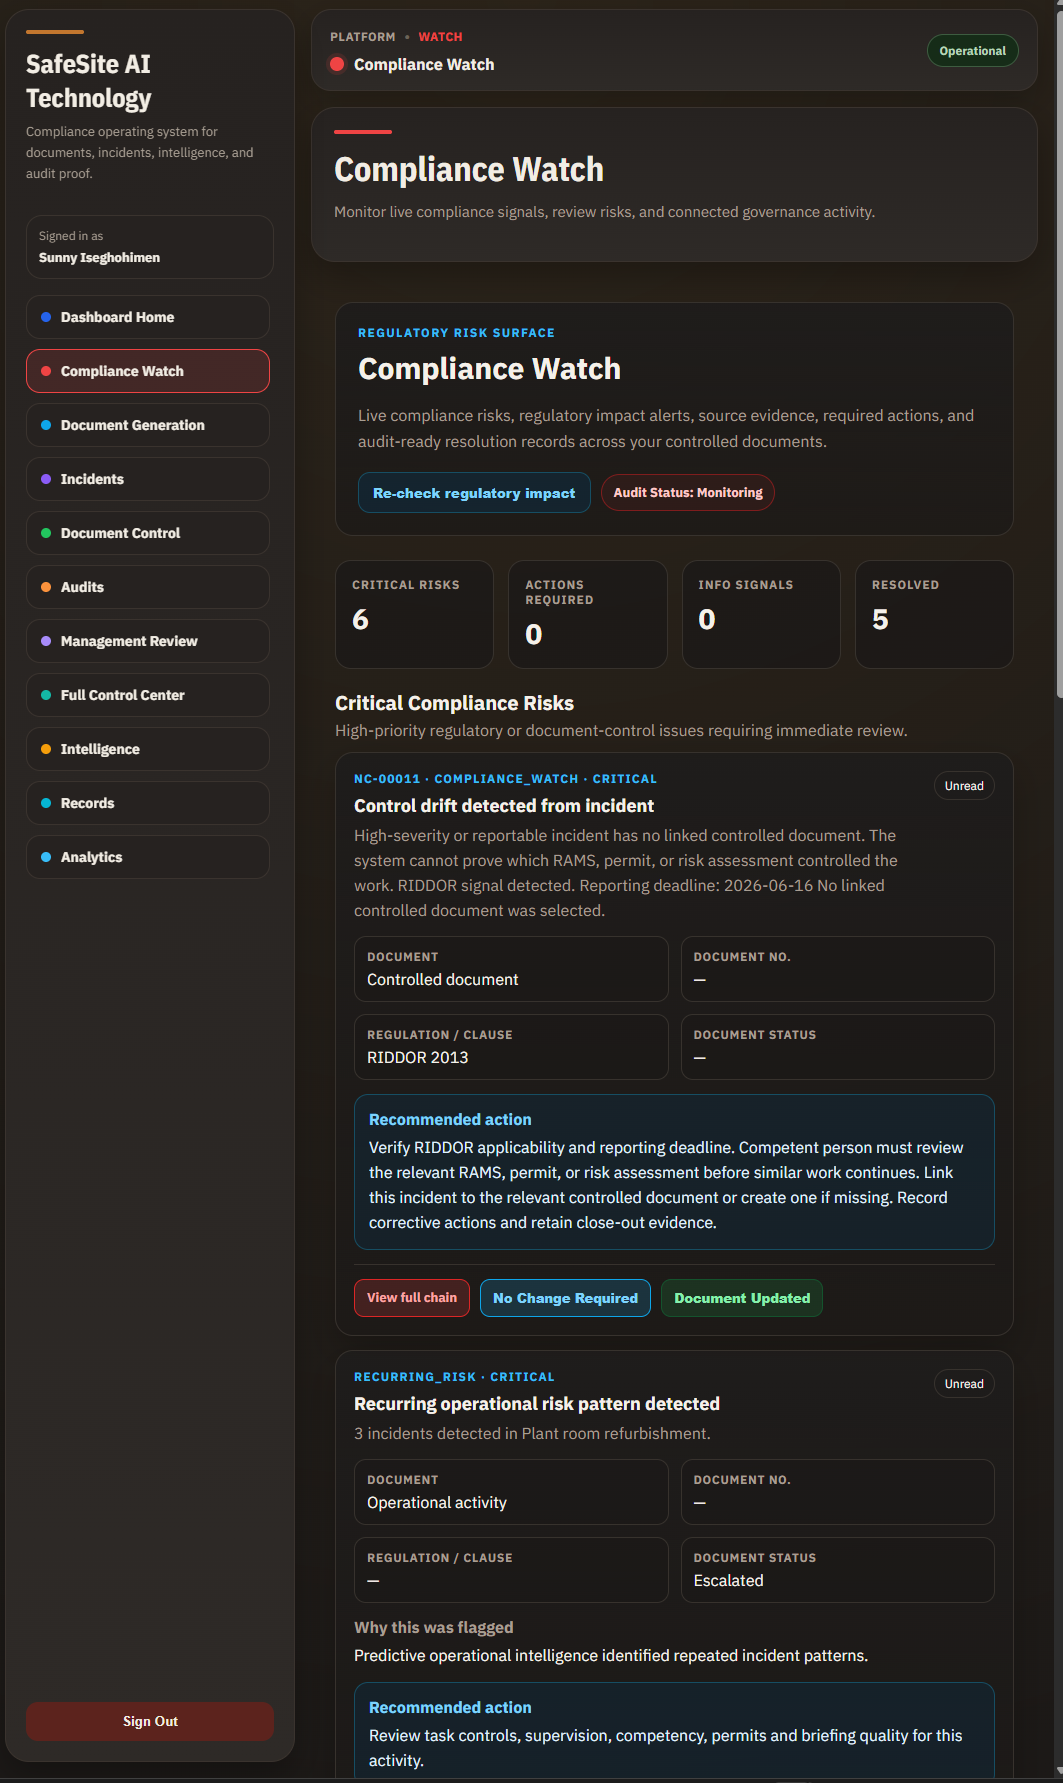Click the Info Signals stat card
This screenshot has height=1783, width=1063.
click(761, 614)
